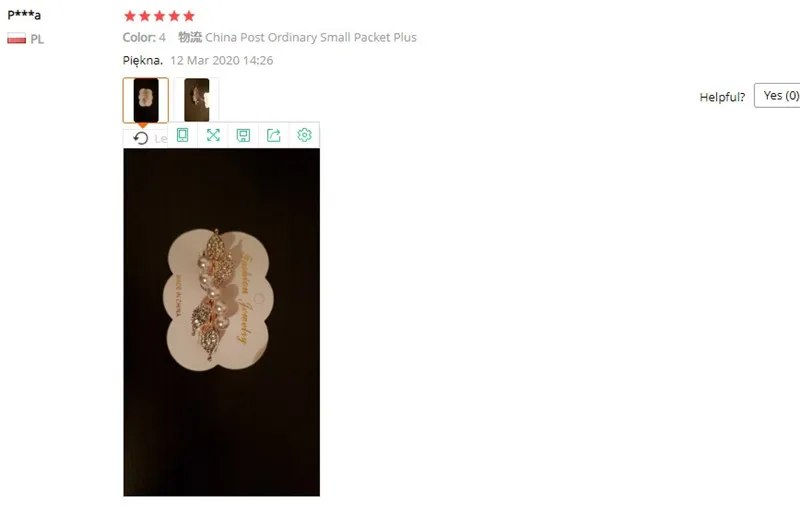
Task: Click the first red rating star
Action: click(130, 16)
